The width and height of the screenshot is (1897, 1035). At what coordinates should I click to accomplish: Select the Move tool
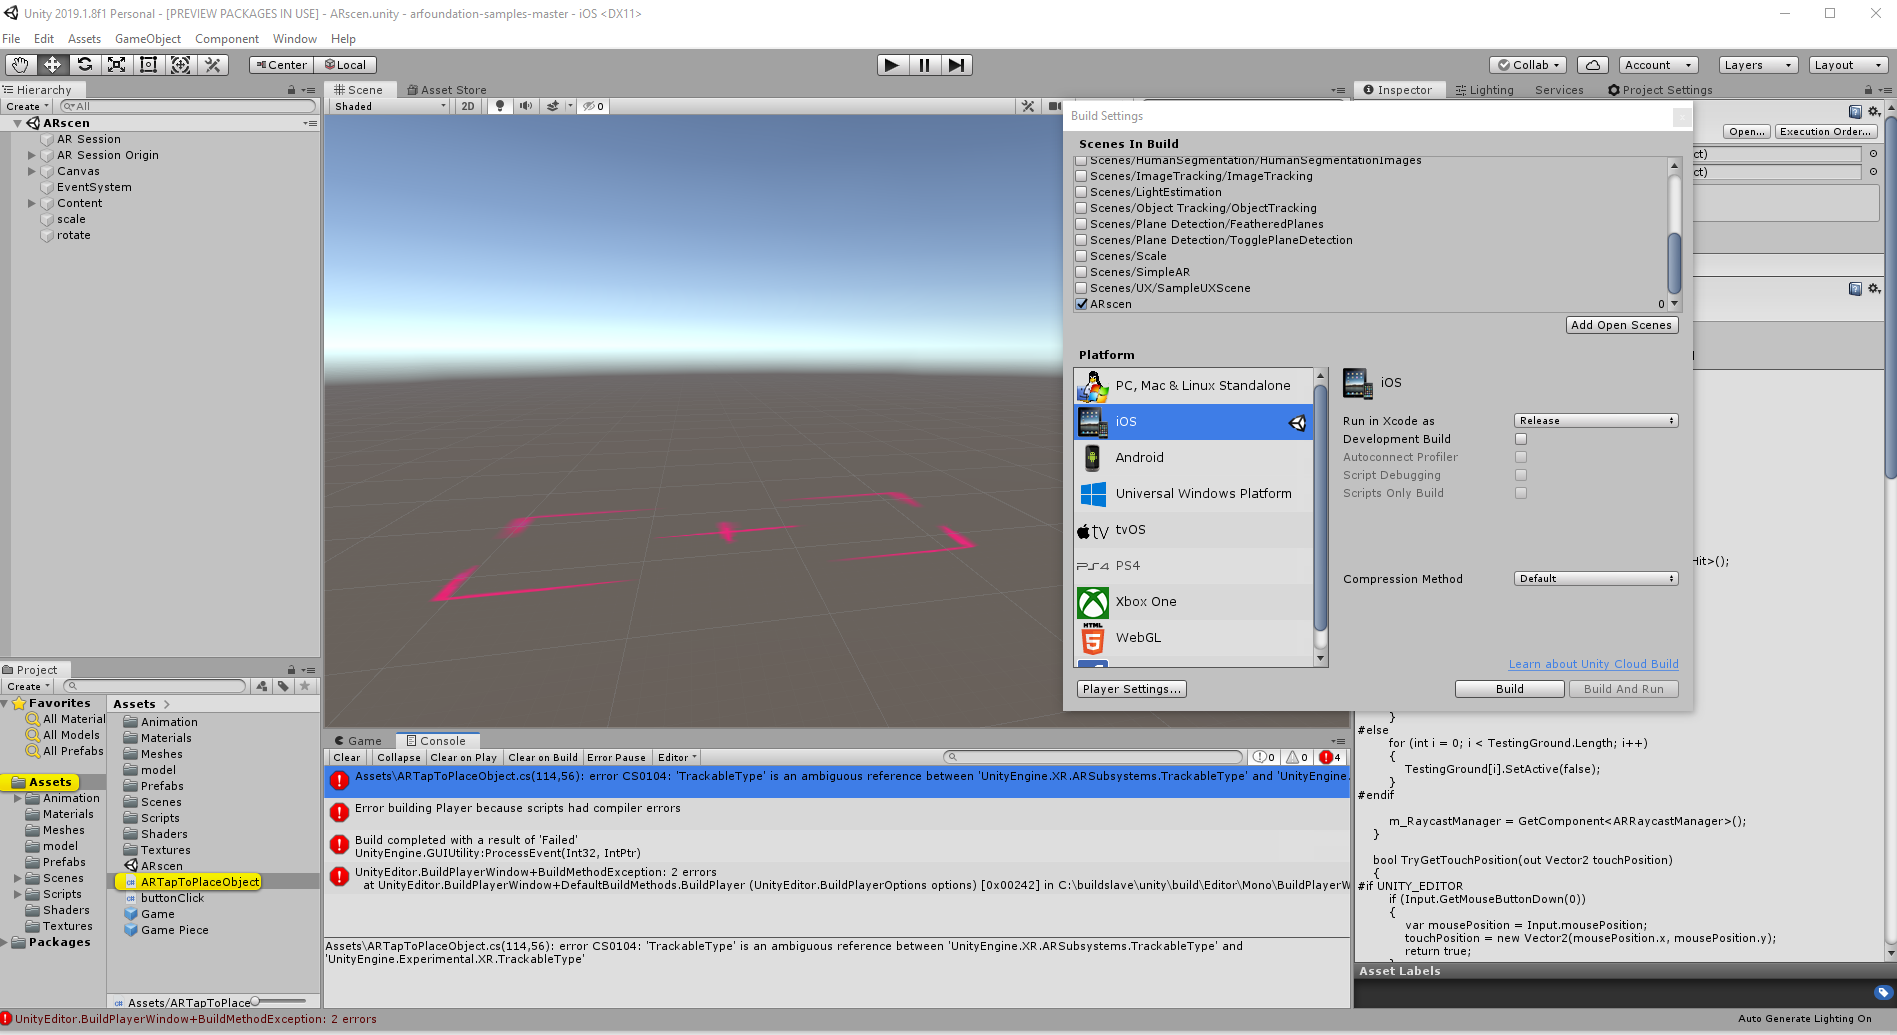[53, 64]
